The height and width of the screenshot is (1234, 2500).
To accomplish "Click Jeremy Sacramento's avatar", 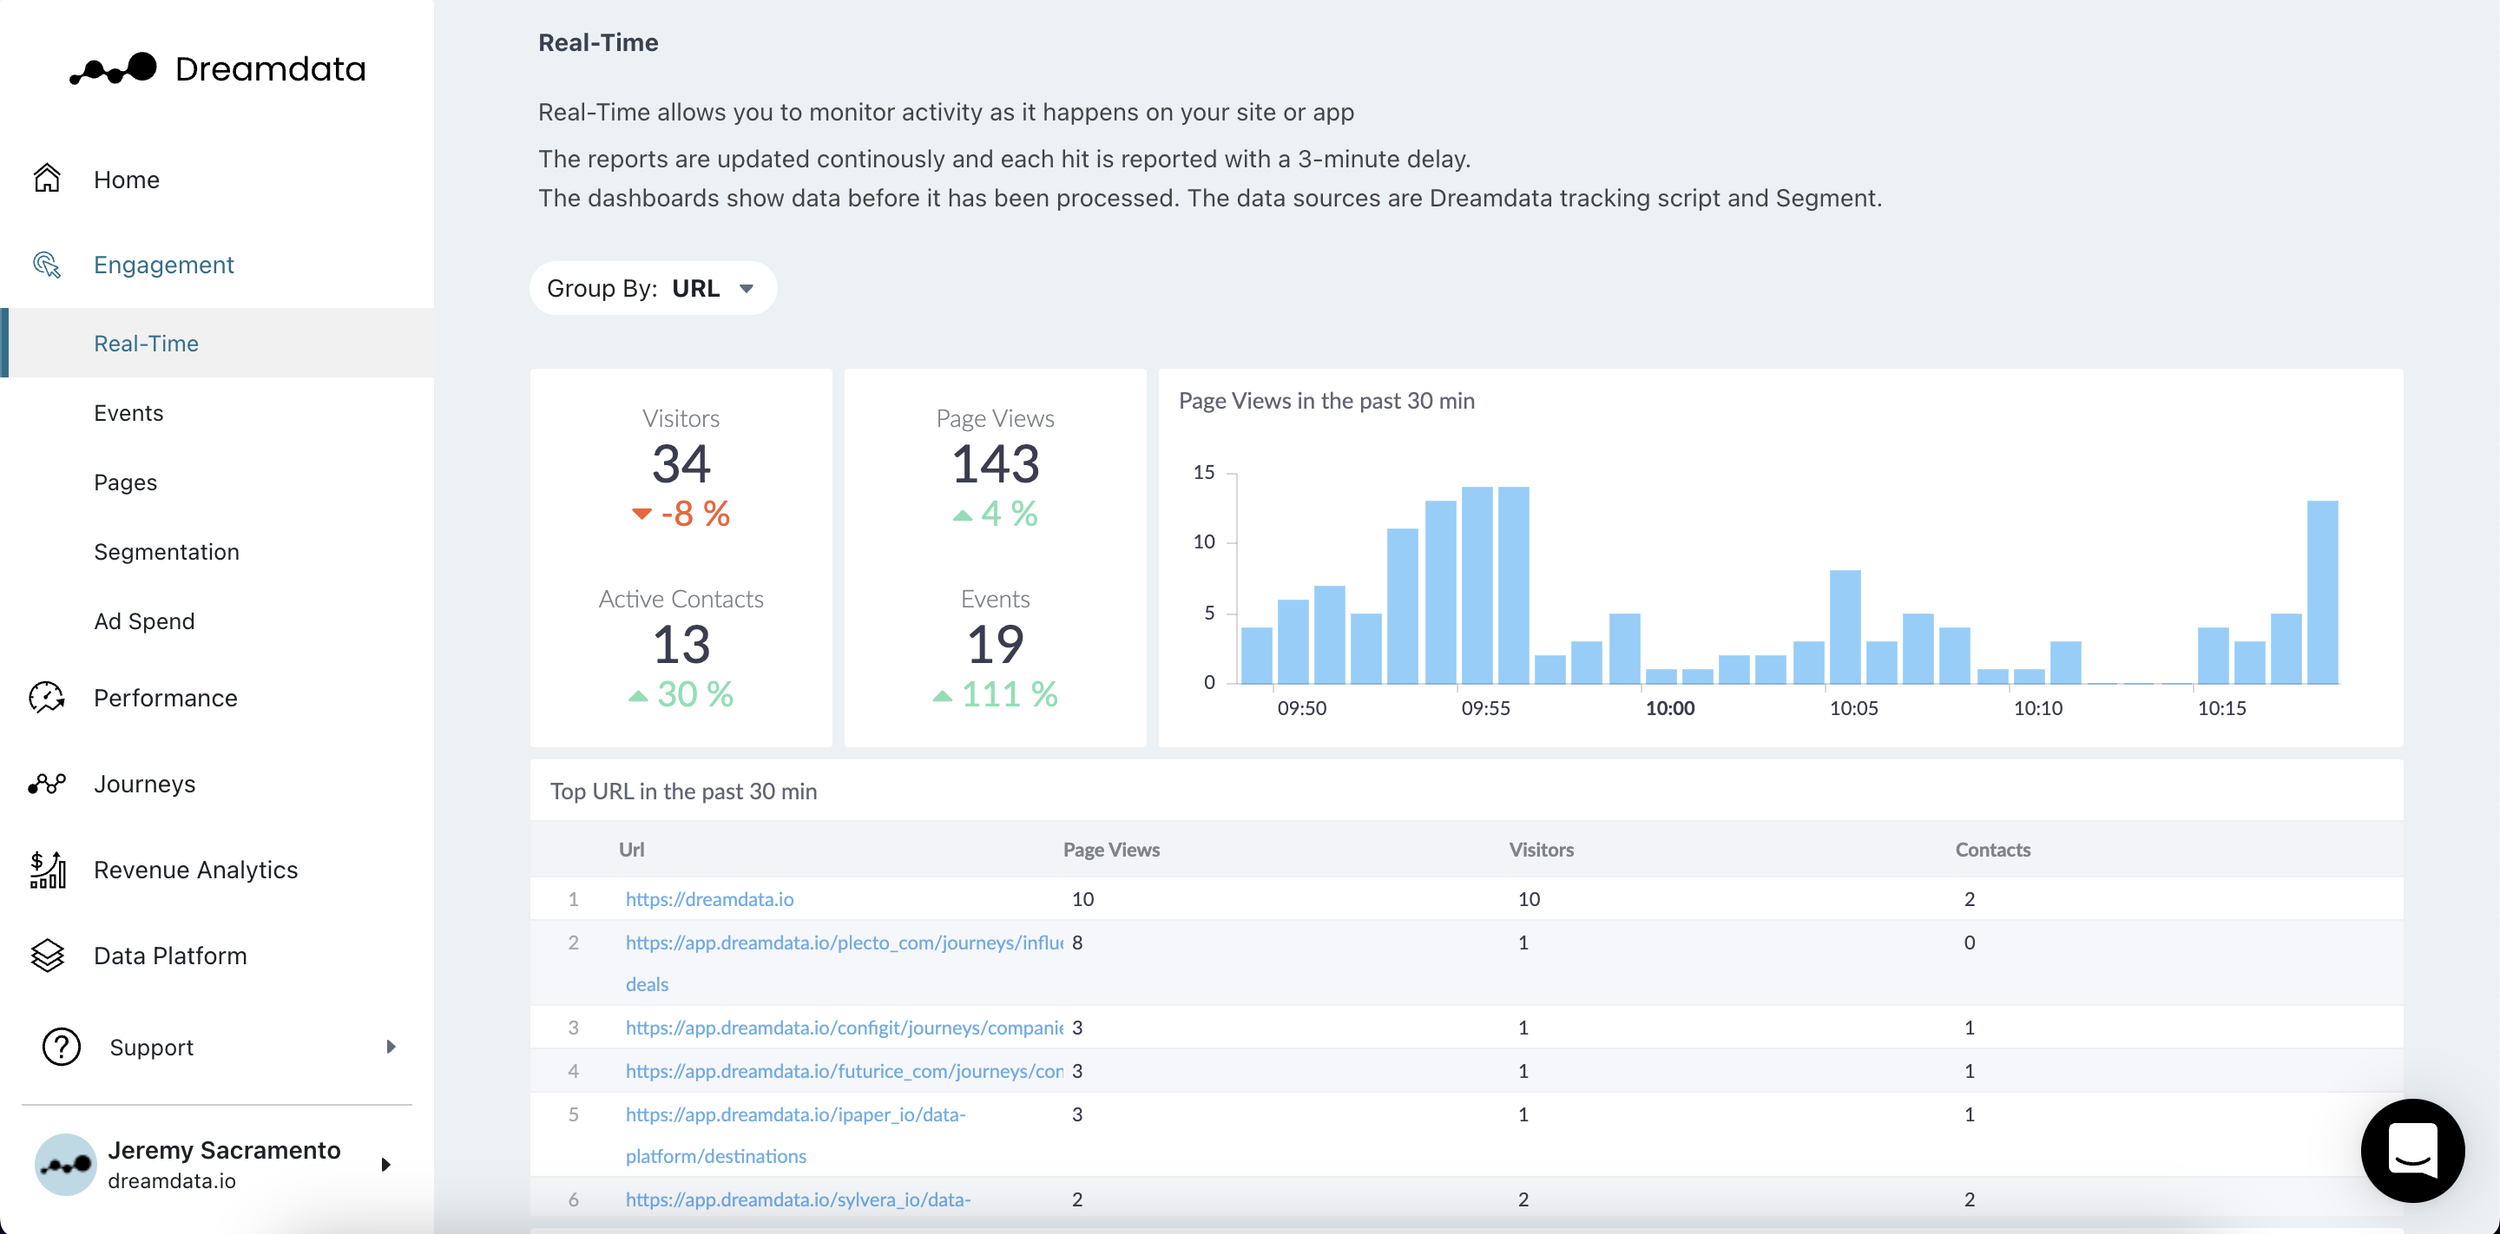I will (65, 1164).
